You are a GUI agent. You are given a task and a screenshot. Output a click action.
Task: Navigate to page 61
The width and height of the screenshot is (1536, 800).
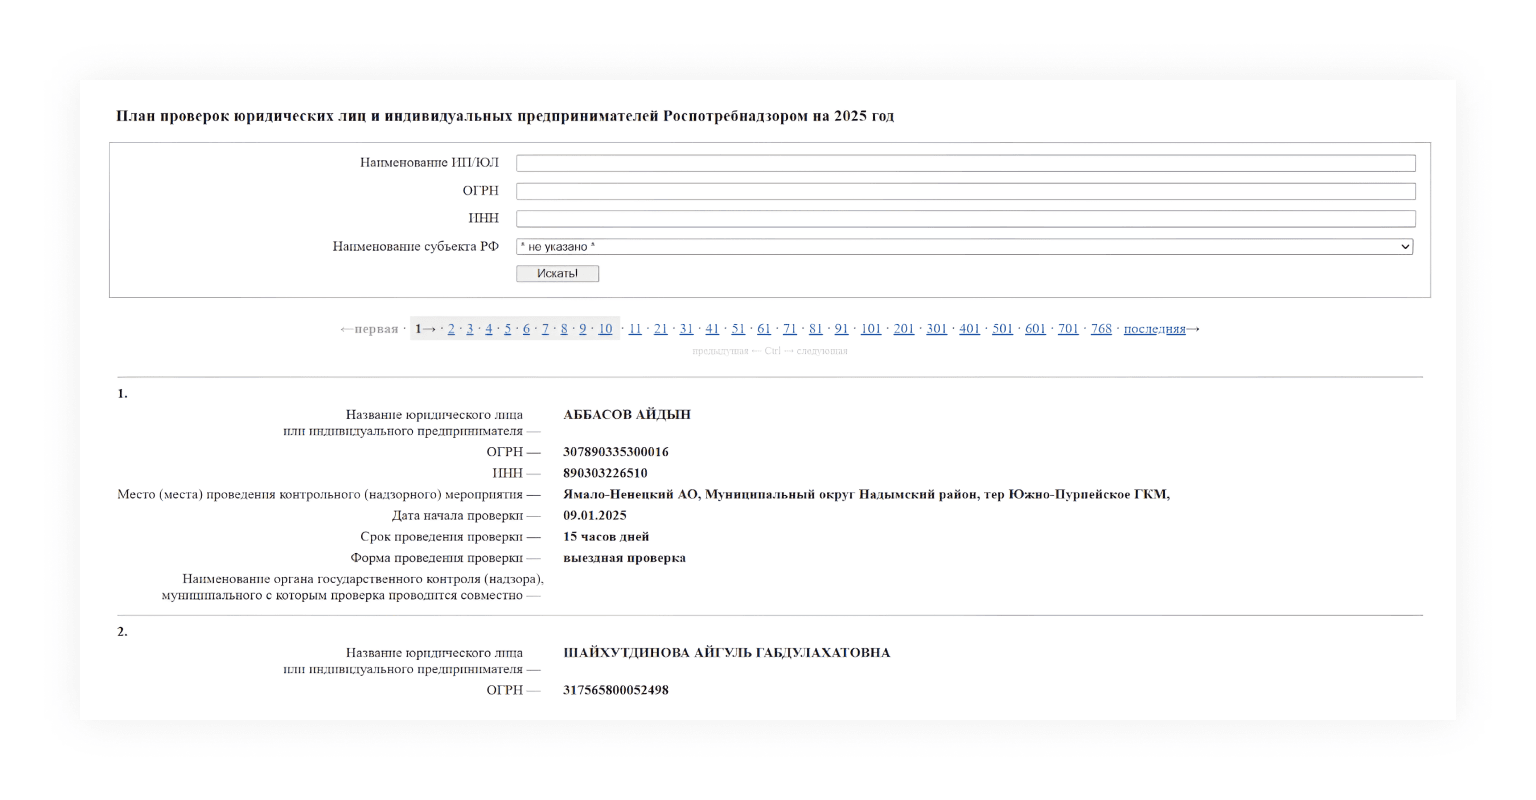pos(764,329)
